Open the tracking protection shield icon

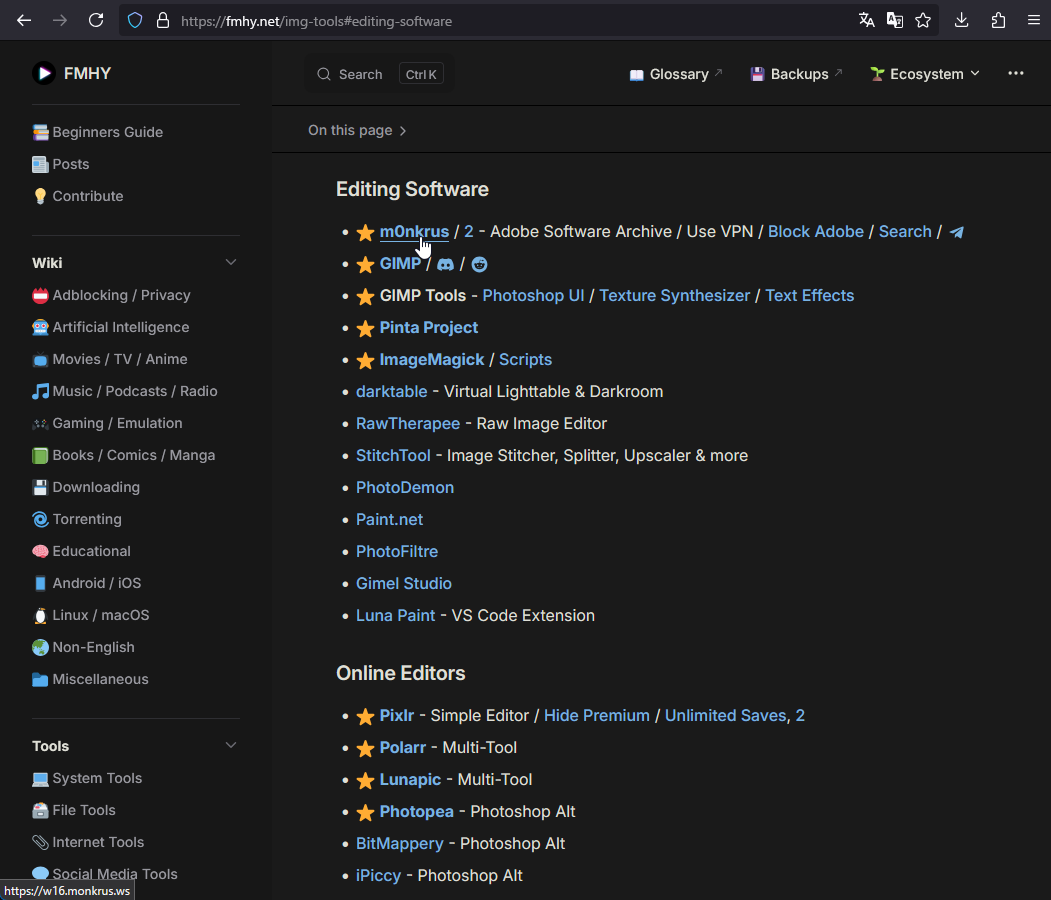click(x=135, y=21)
